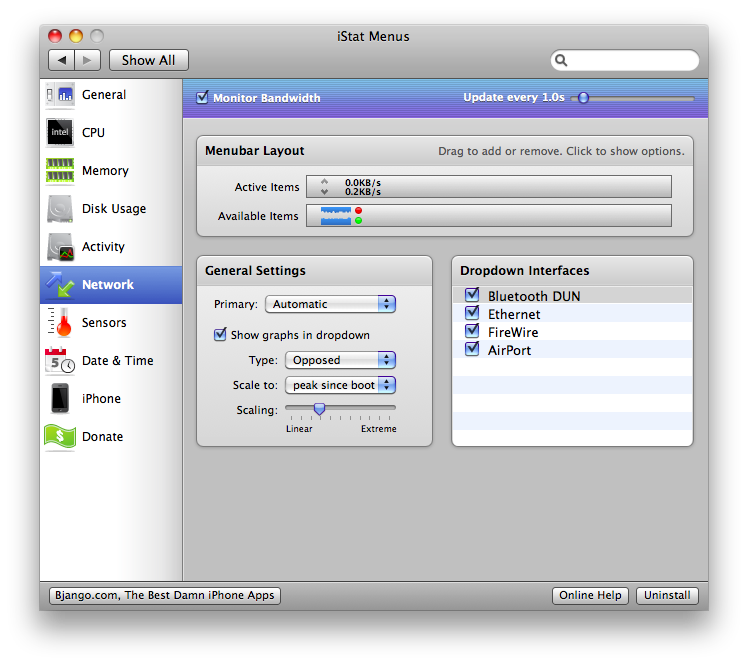Click the Activity label in sidebar

click(103, 247)
